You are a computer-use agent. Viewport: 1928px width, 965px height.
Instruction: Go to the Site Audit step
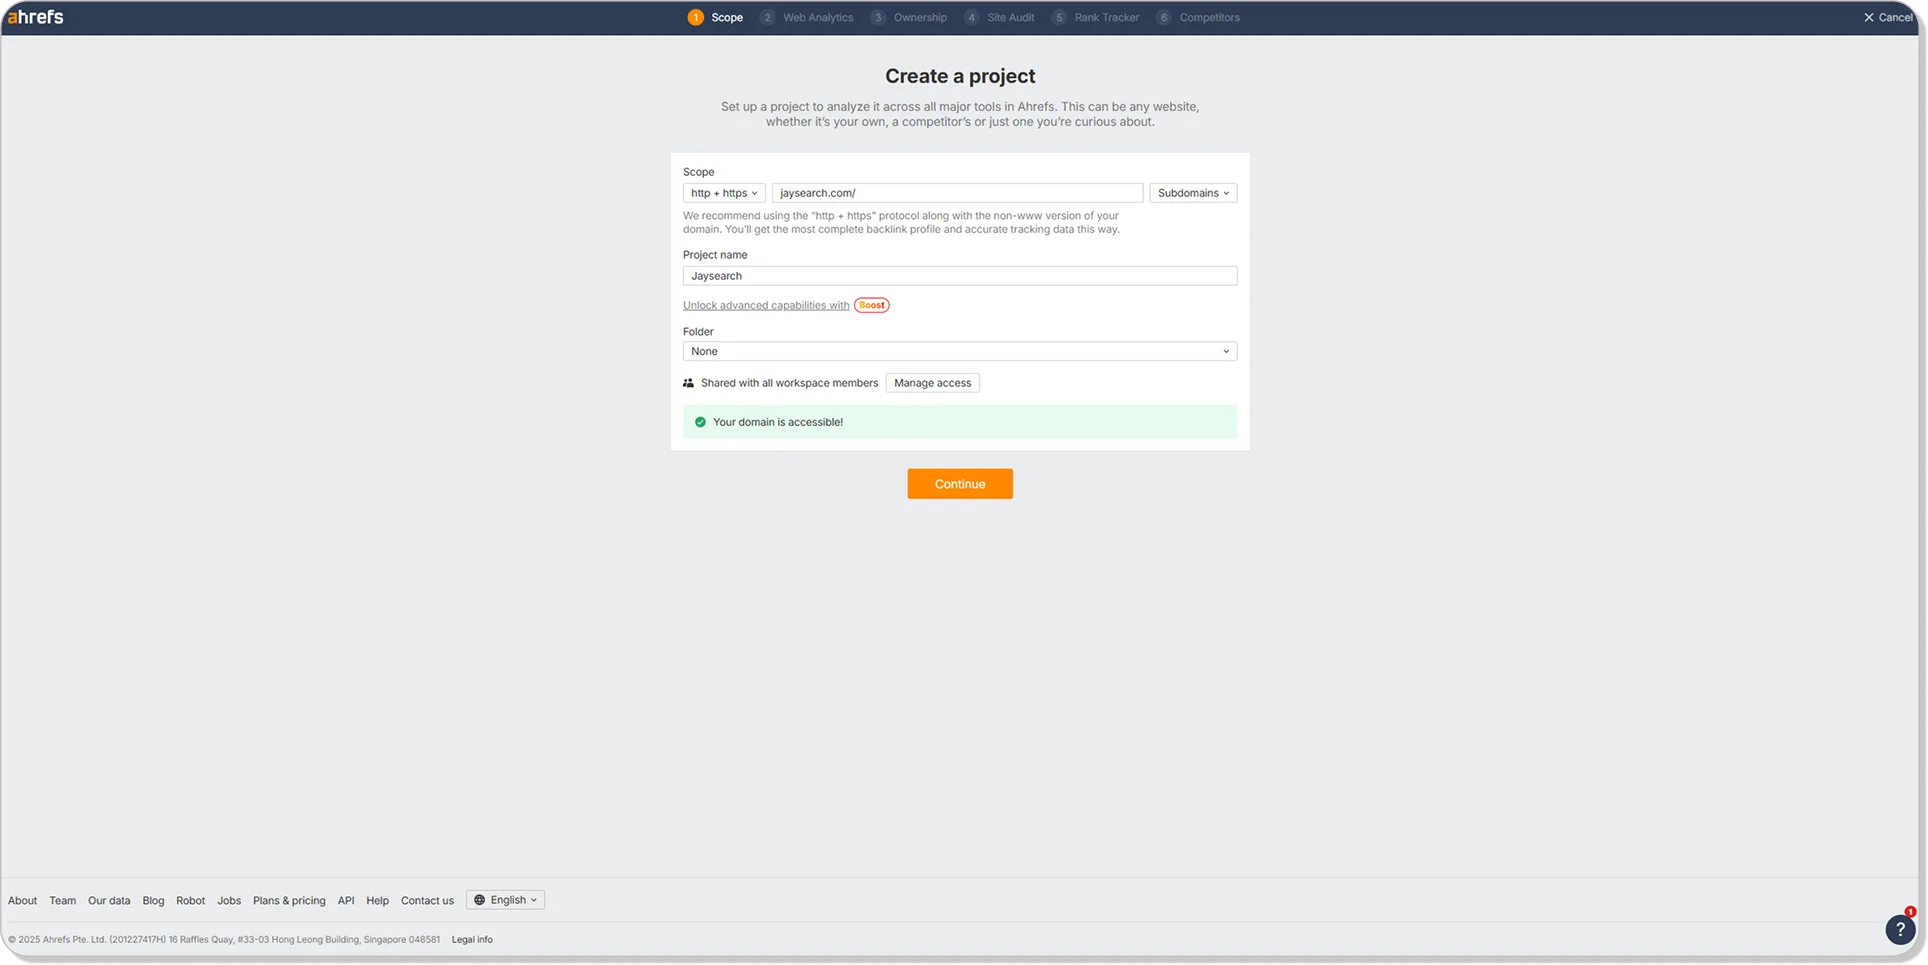point(999,17)
